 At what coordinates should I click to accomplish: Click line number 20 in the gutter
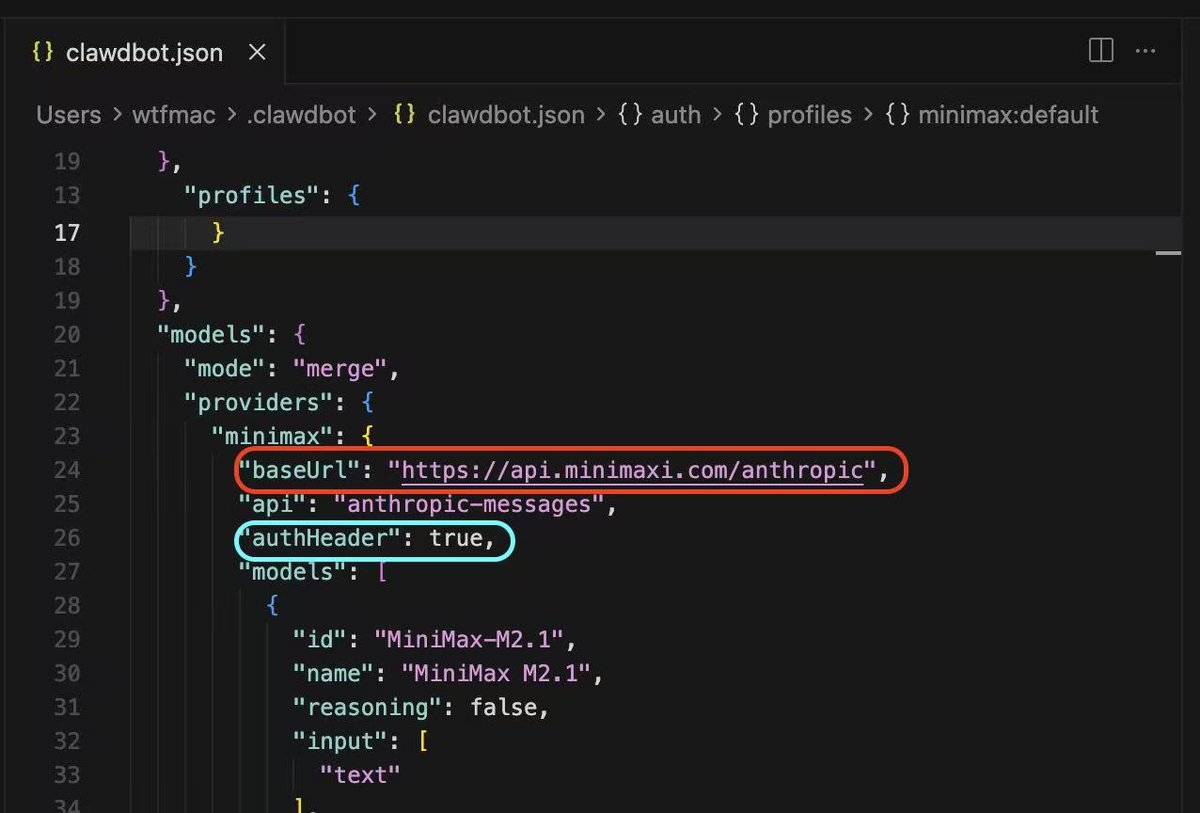(66, 334)
